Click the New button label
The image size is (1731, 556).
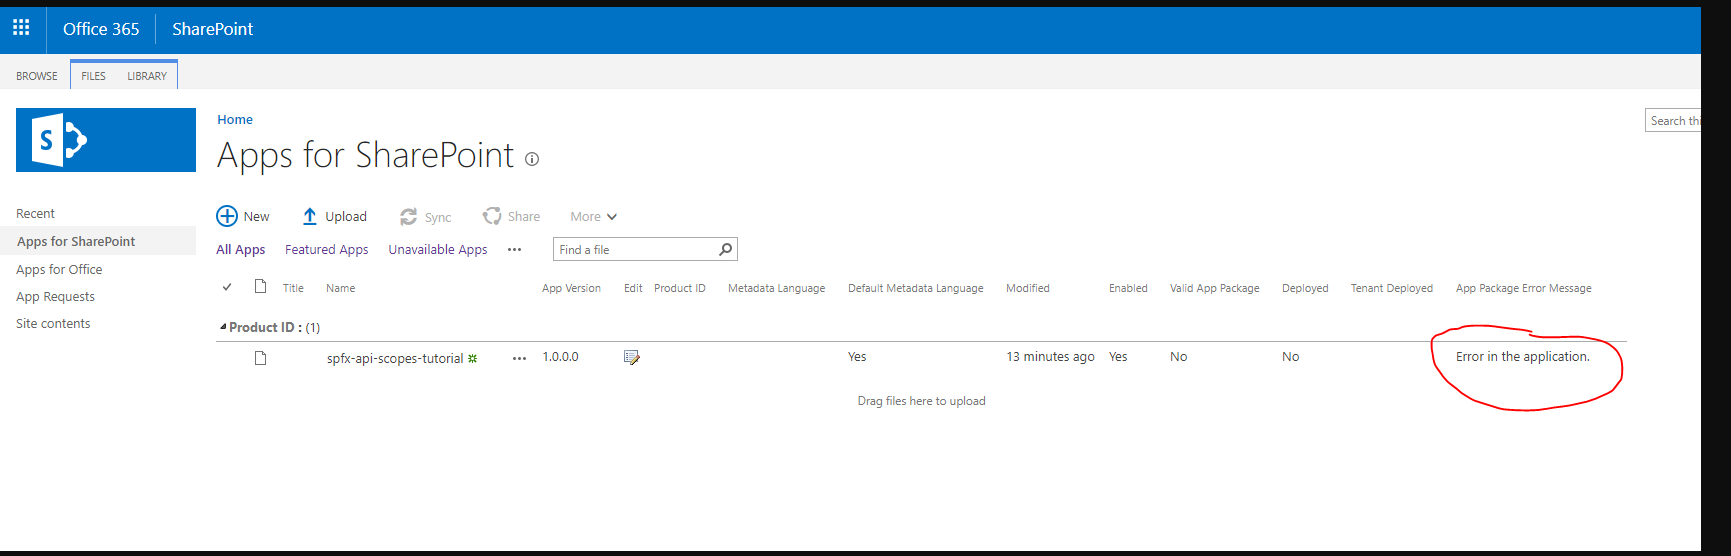tap(256, 217)
